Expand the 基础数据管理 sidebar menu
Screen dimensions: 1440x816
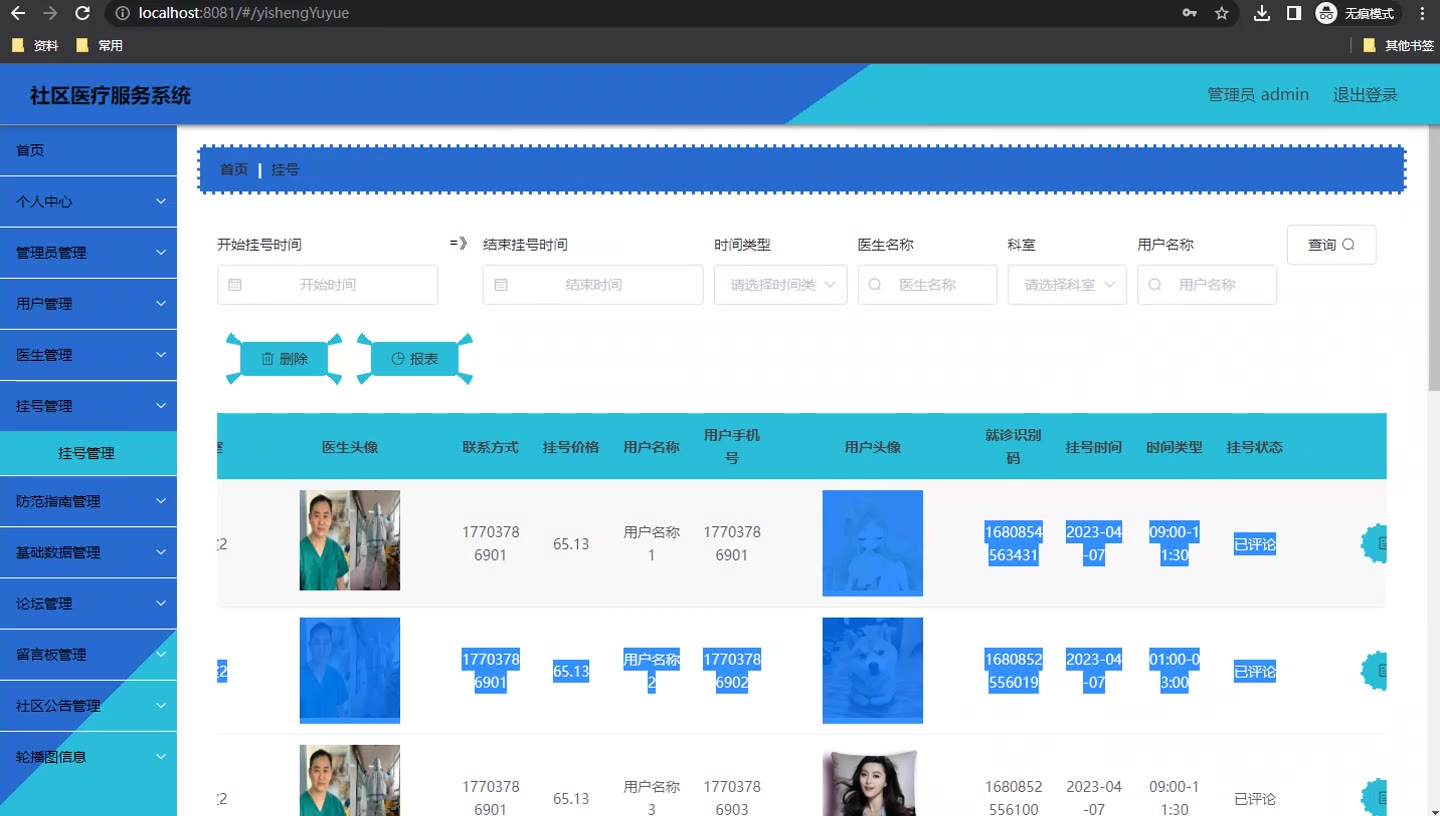(x=88, y=552)
